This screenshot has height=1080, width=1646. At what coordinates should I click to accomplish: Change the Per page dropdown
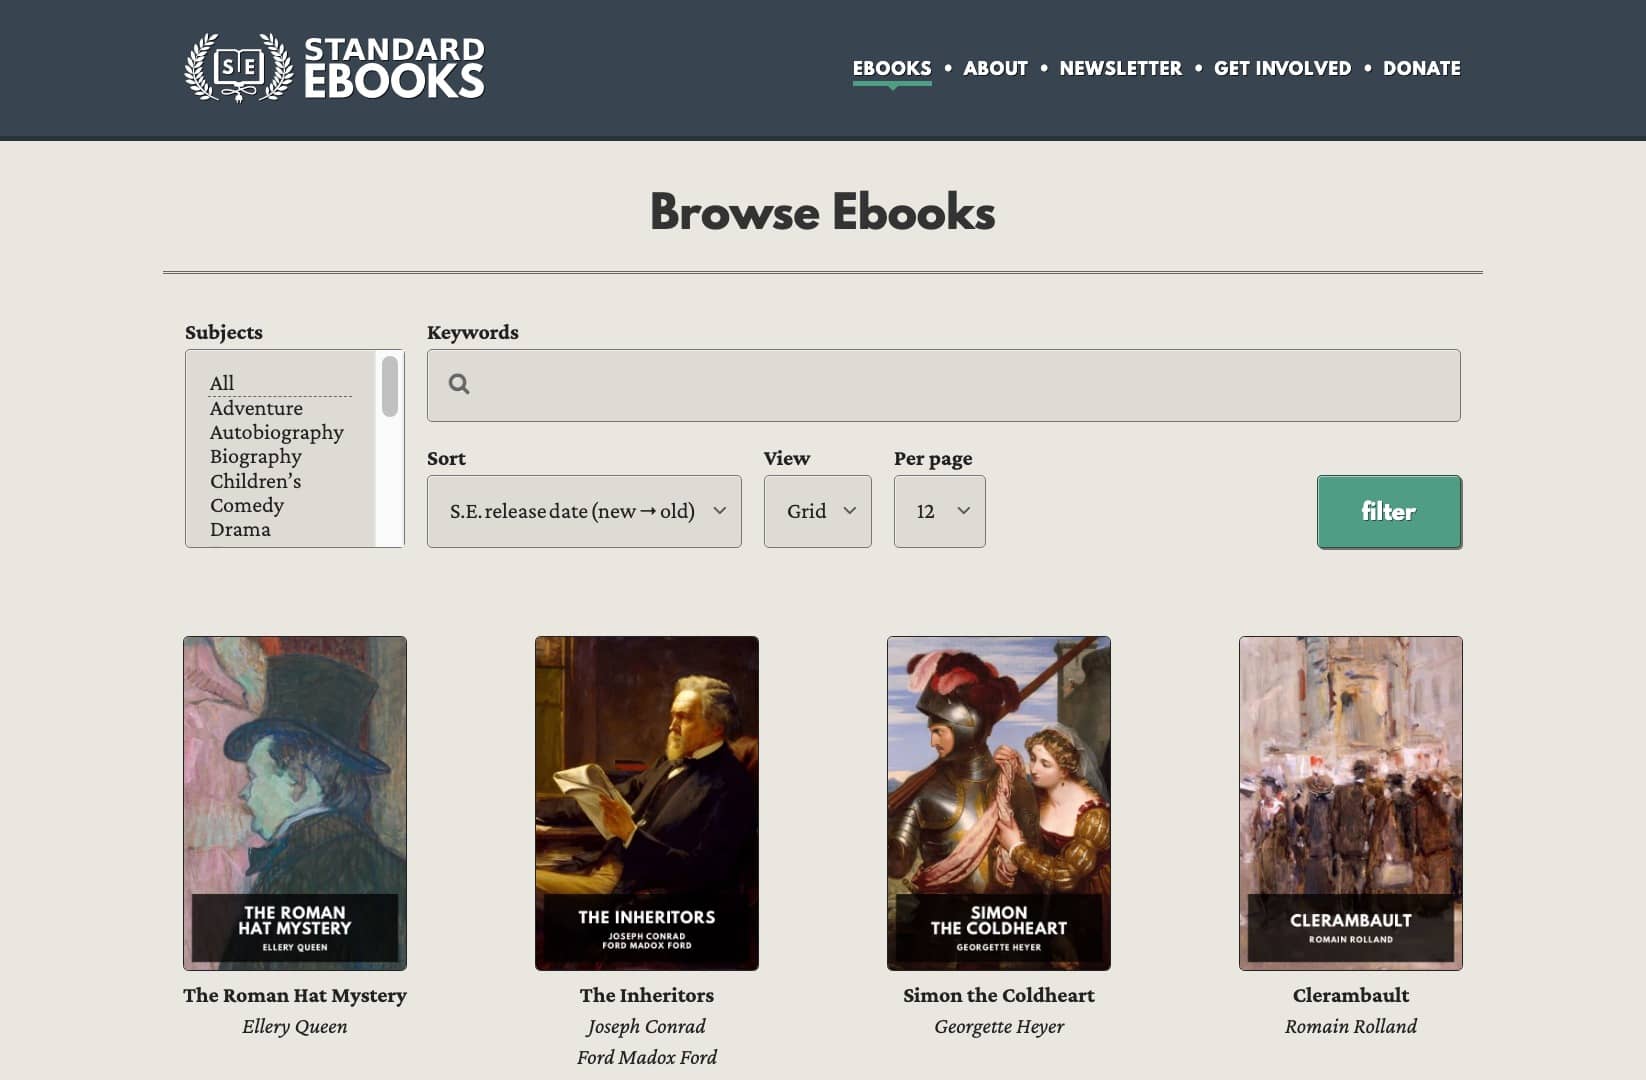point(939,511)
